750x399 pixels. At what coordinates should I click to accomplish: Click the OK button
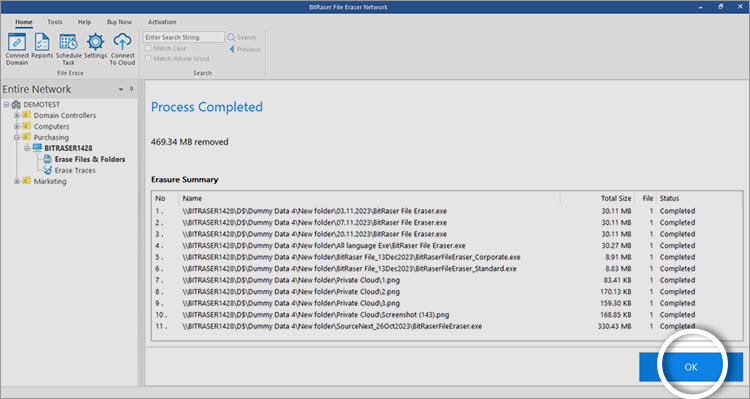click(691, 367)
